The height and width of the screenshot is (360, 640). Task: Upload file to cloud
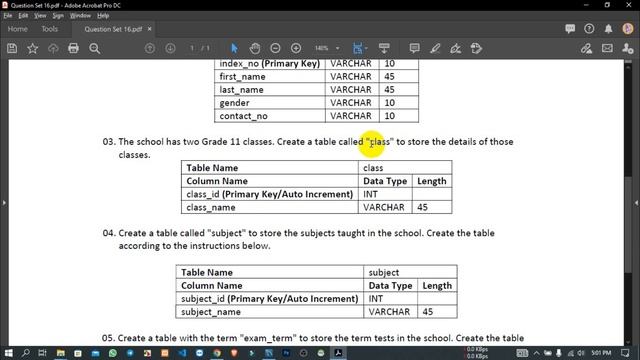pos(53,48)
